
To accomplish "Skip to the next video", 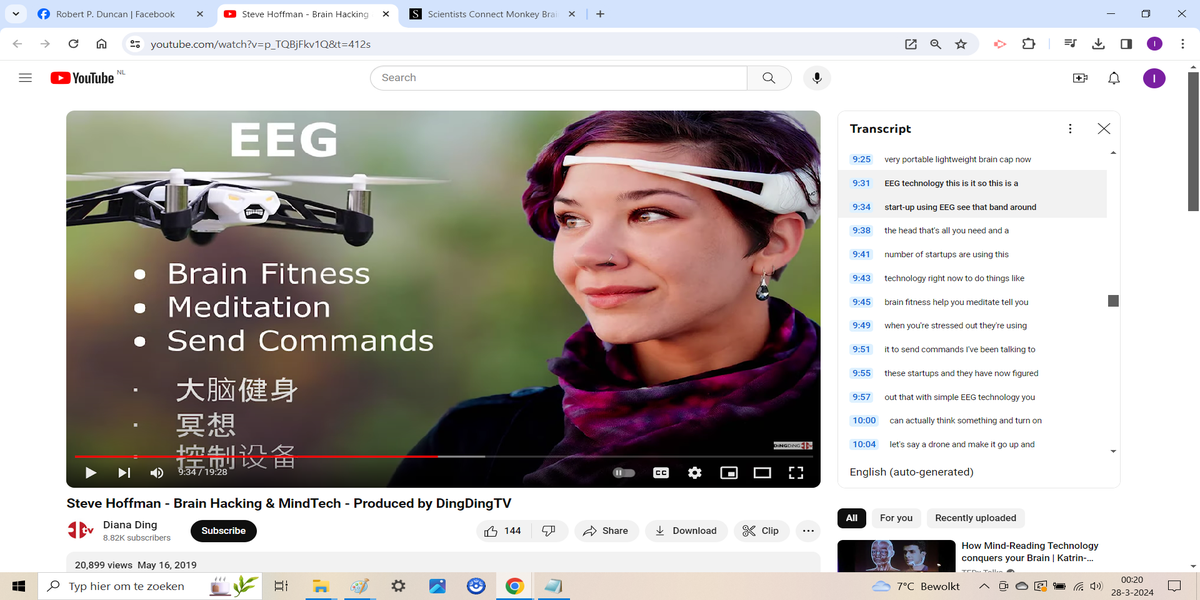I will (124, 472).
